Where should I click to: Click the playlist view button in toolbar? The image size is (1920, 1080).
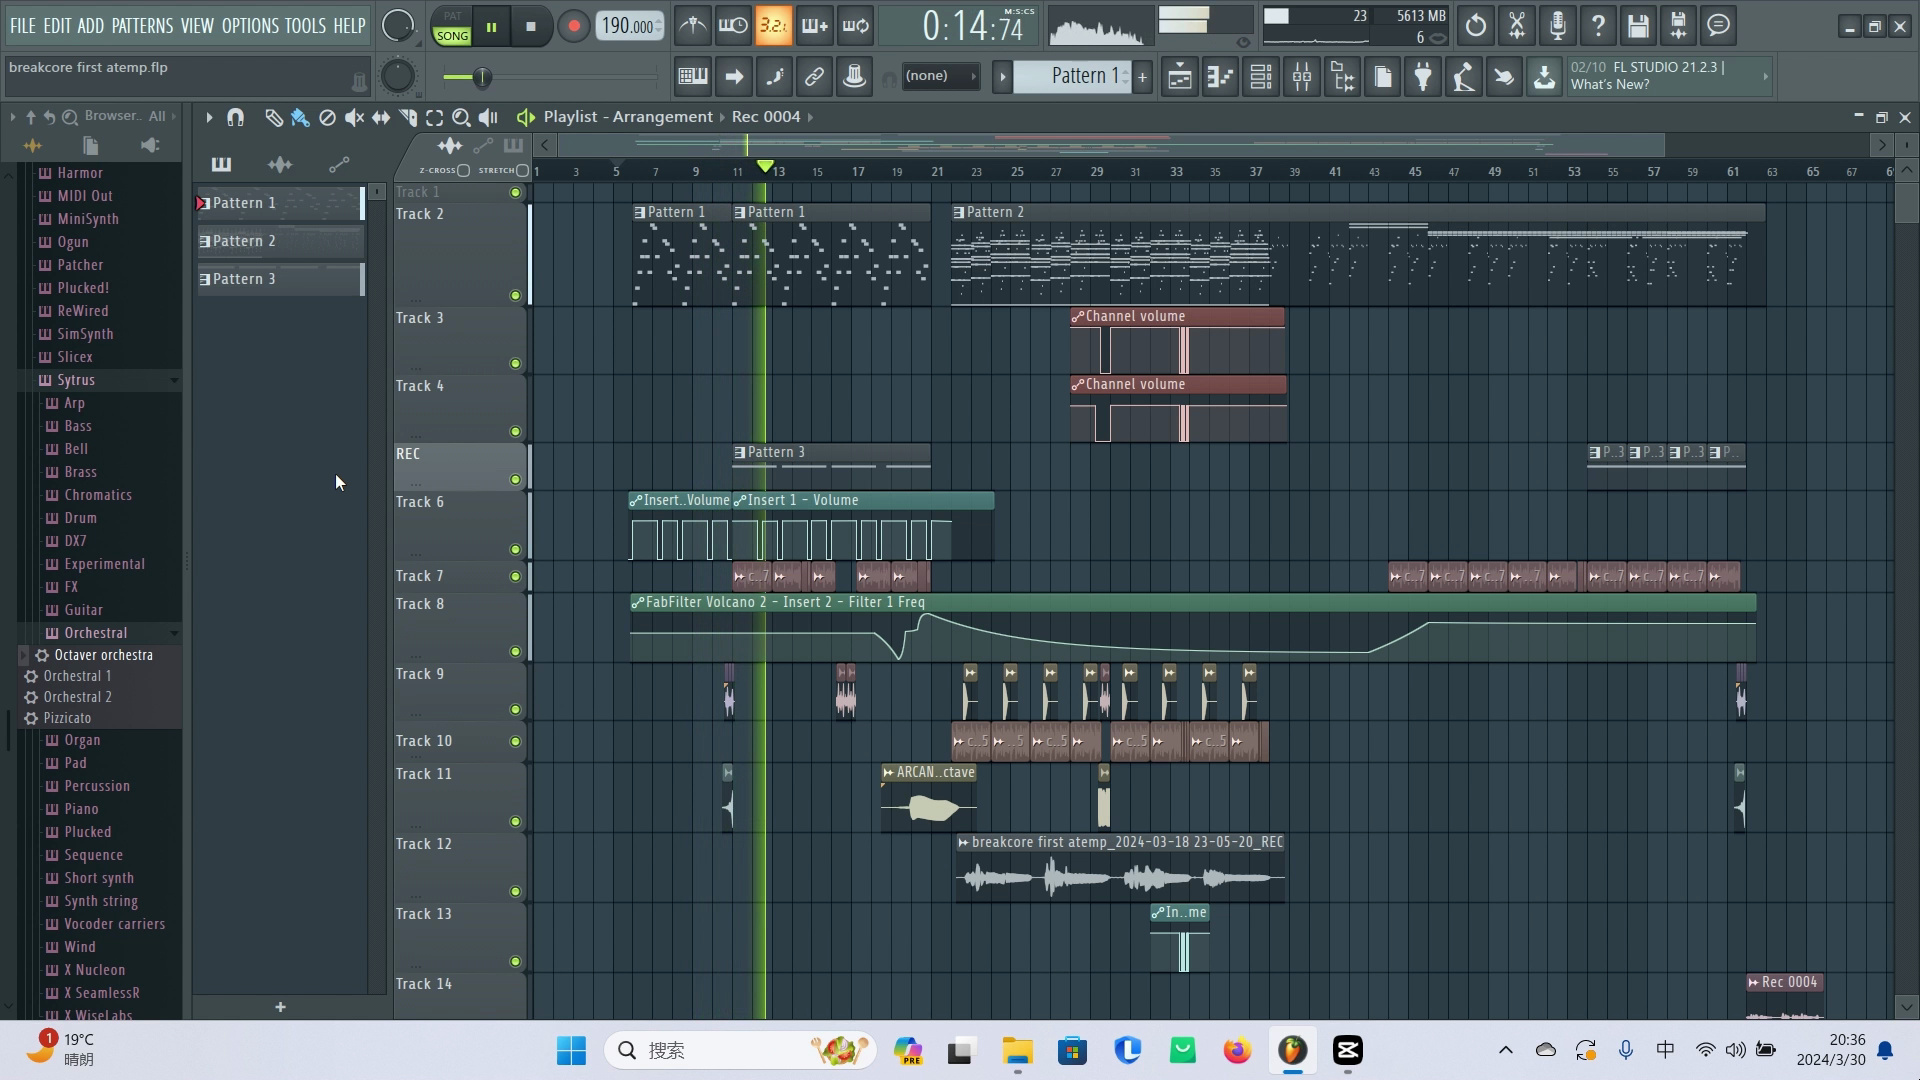pos(1179,77)
